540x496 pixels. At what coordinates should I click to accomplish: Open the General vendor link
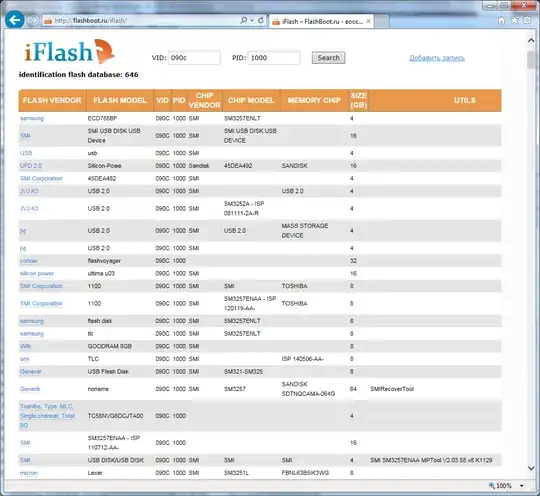coord(30,372)
